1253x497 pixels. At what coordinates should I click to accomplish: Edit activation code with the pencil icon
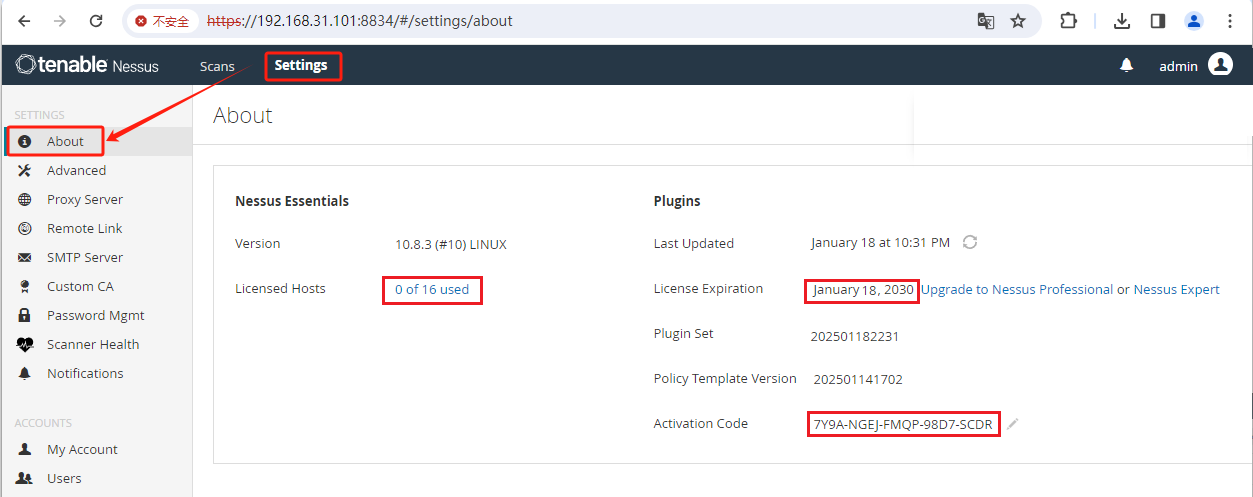pyautogui.click(x=1013, y=424)
